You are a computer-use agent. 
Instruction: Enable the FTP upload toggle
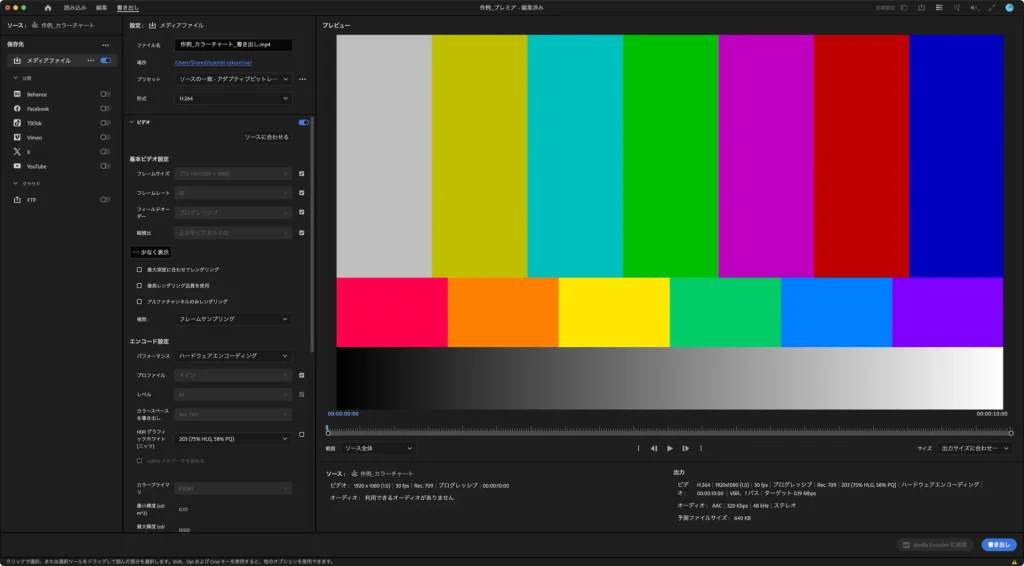[105, 200]
